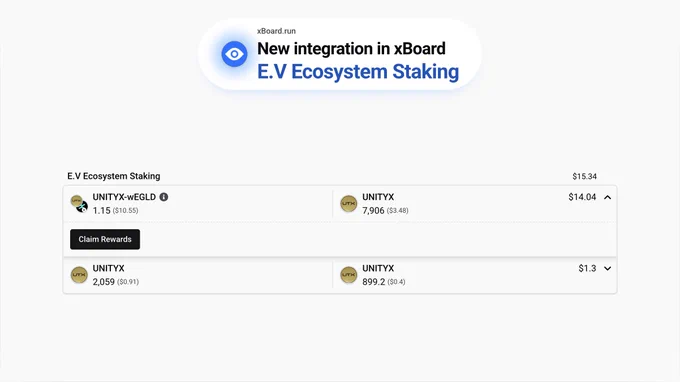Claim Rewards for UNITYX-wEGLD farm

105,239
